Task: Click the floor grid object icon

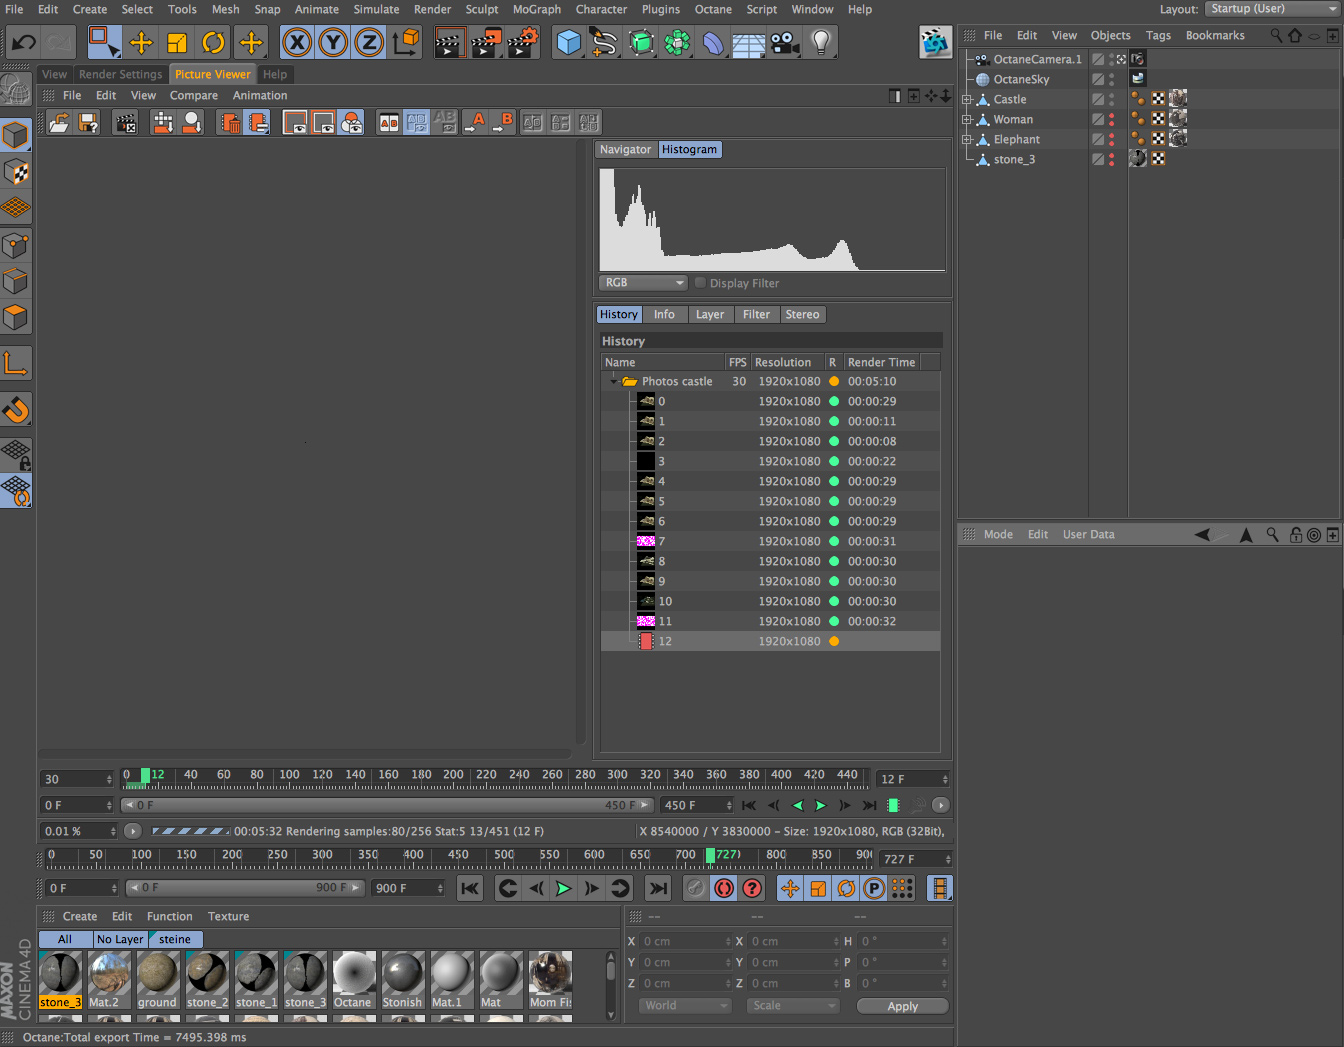Action: pos(749,42)
